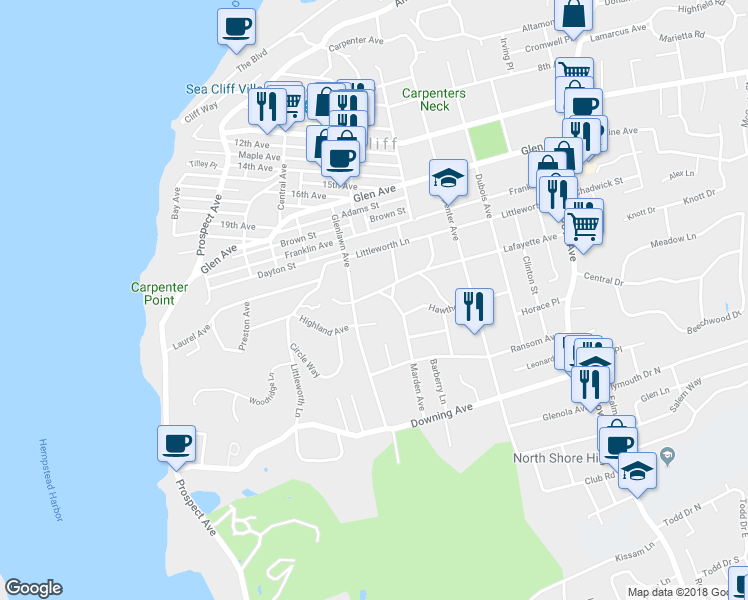Click the Laurel Ave street label
The image size is (748, 600).
(191, 337)
